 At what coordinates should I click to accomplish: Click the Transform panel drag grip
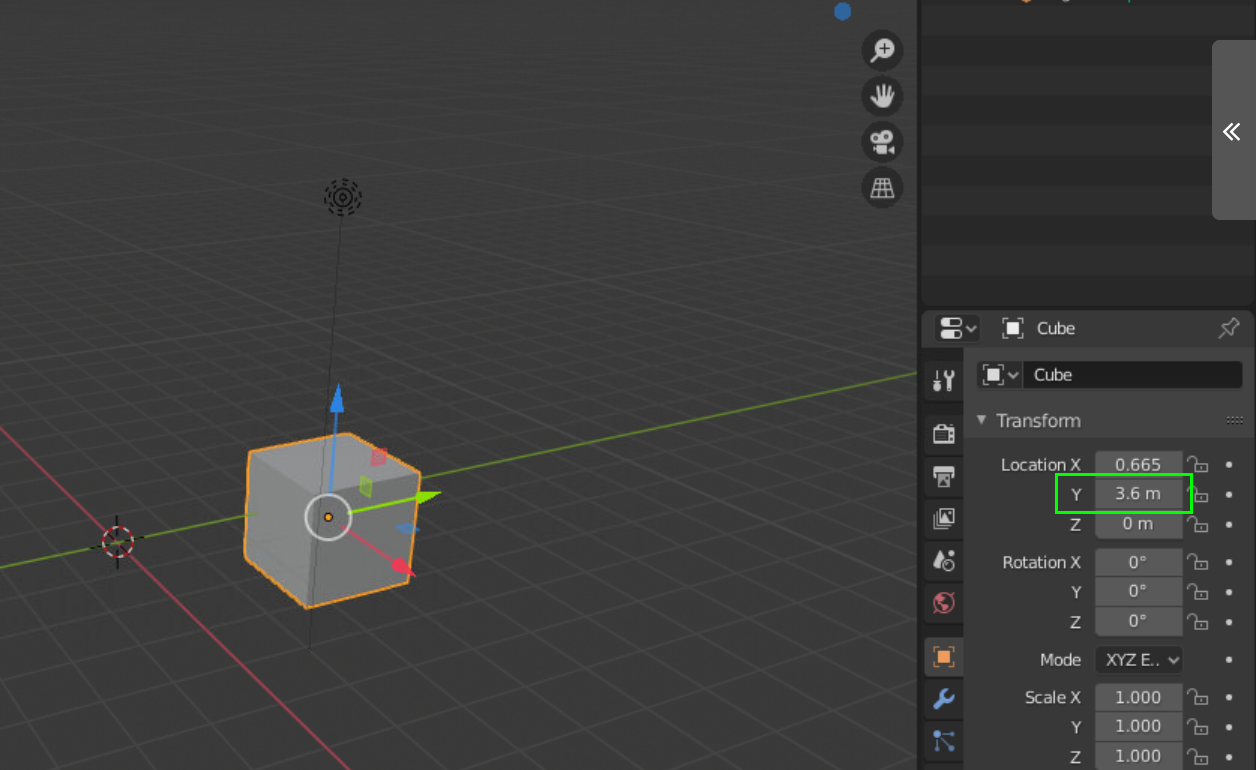pyautogui.click(x=1234, y=421)
